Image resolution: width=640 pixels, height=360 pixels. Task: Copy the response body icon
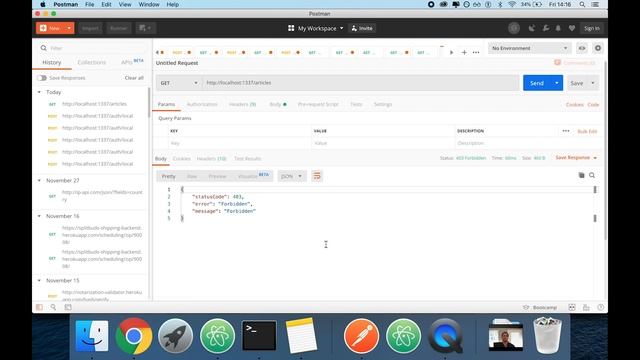coord(581,175)
